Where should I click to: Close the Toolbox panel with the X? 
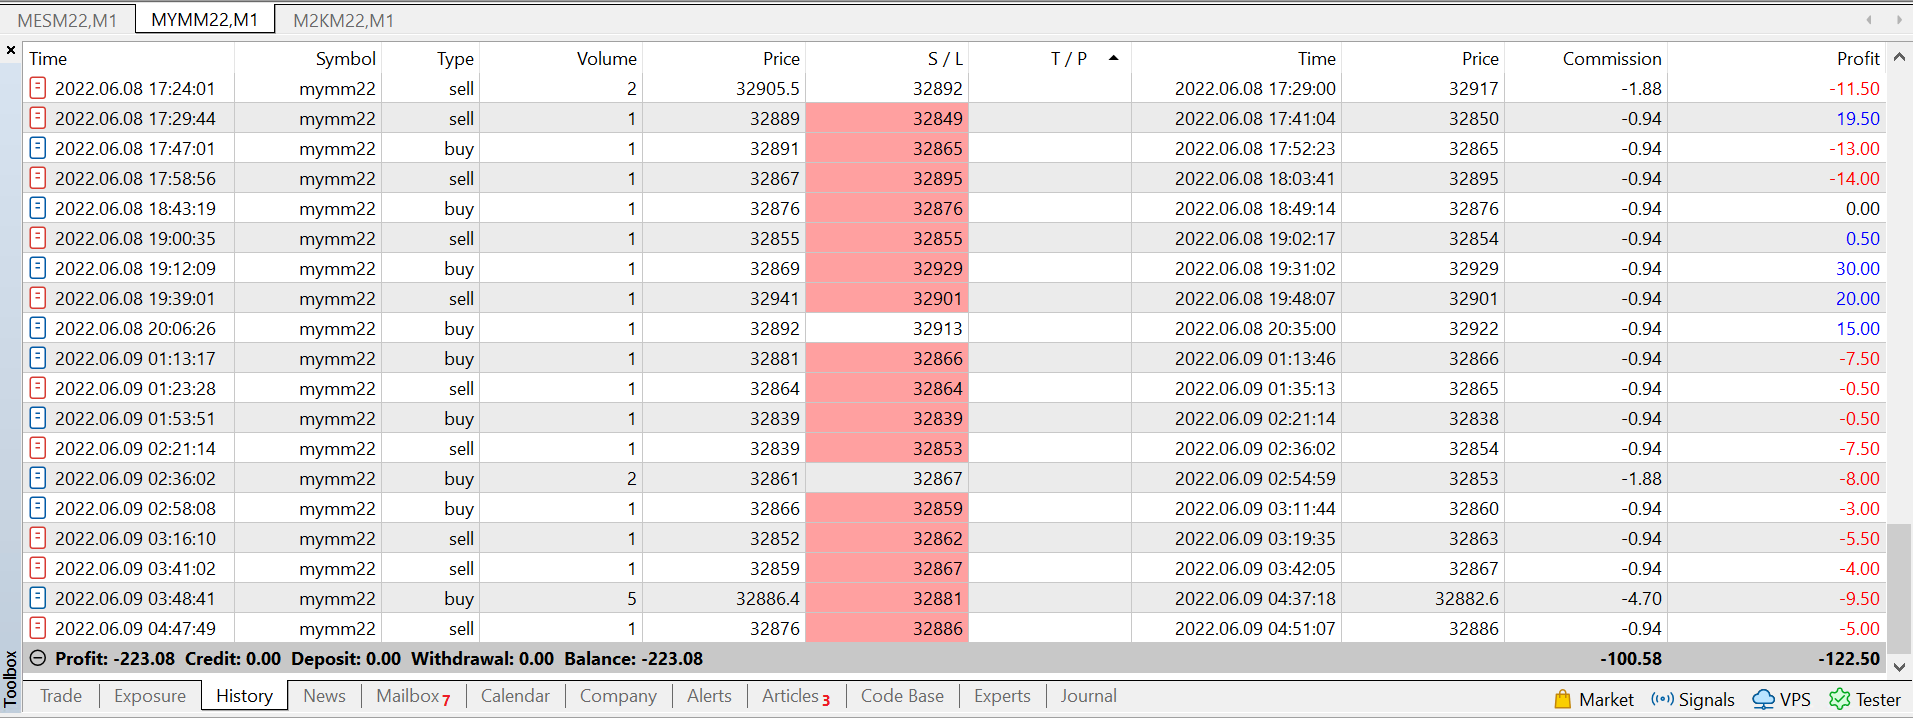11,50
